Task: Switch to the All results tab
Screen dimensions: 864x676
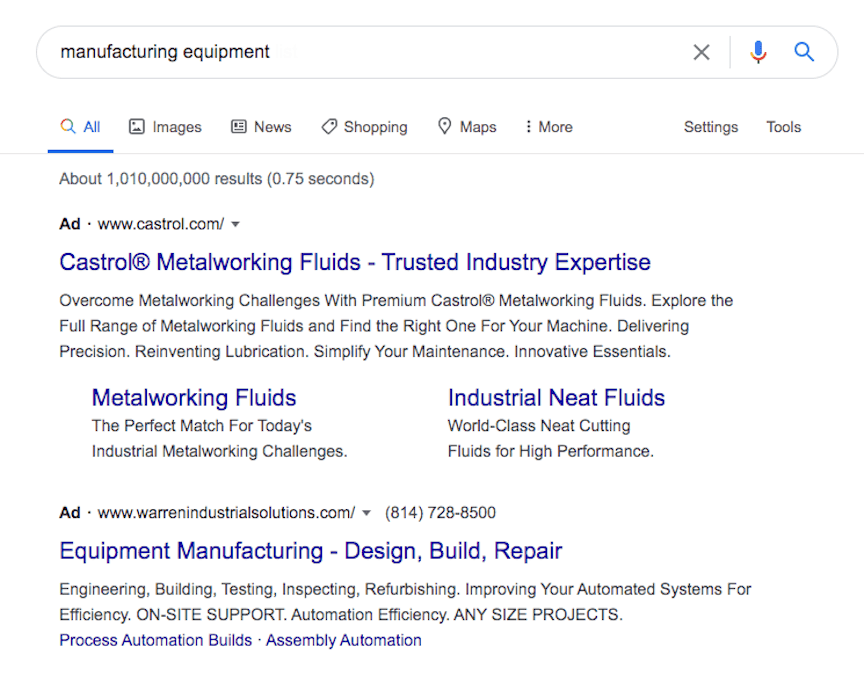Action: pyautogui.click(x=80, y=127)
